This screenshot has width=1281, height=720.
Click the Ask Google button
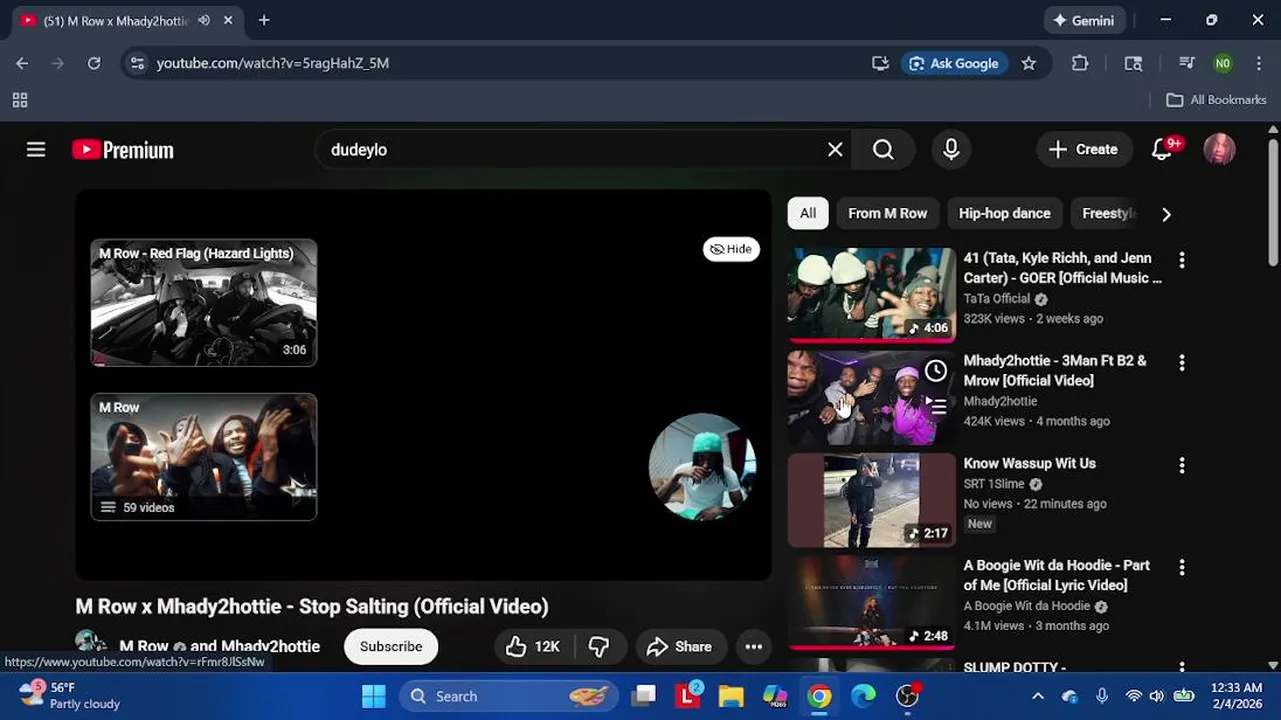click(955, 63)
